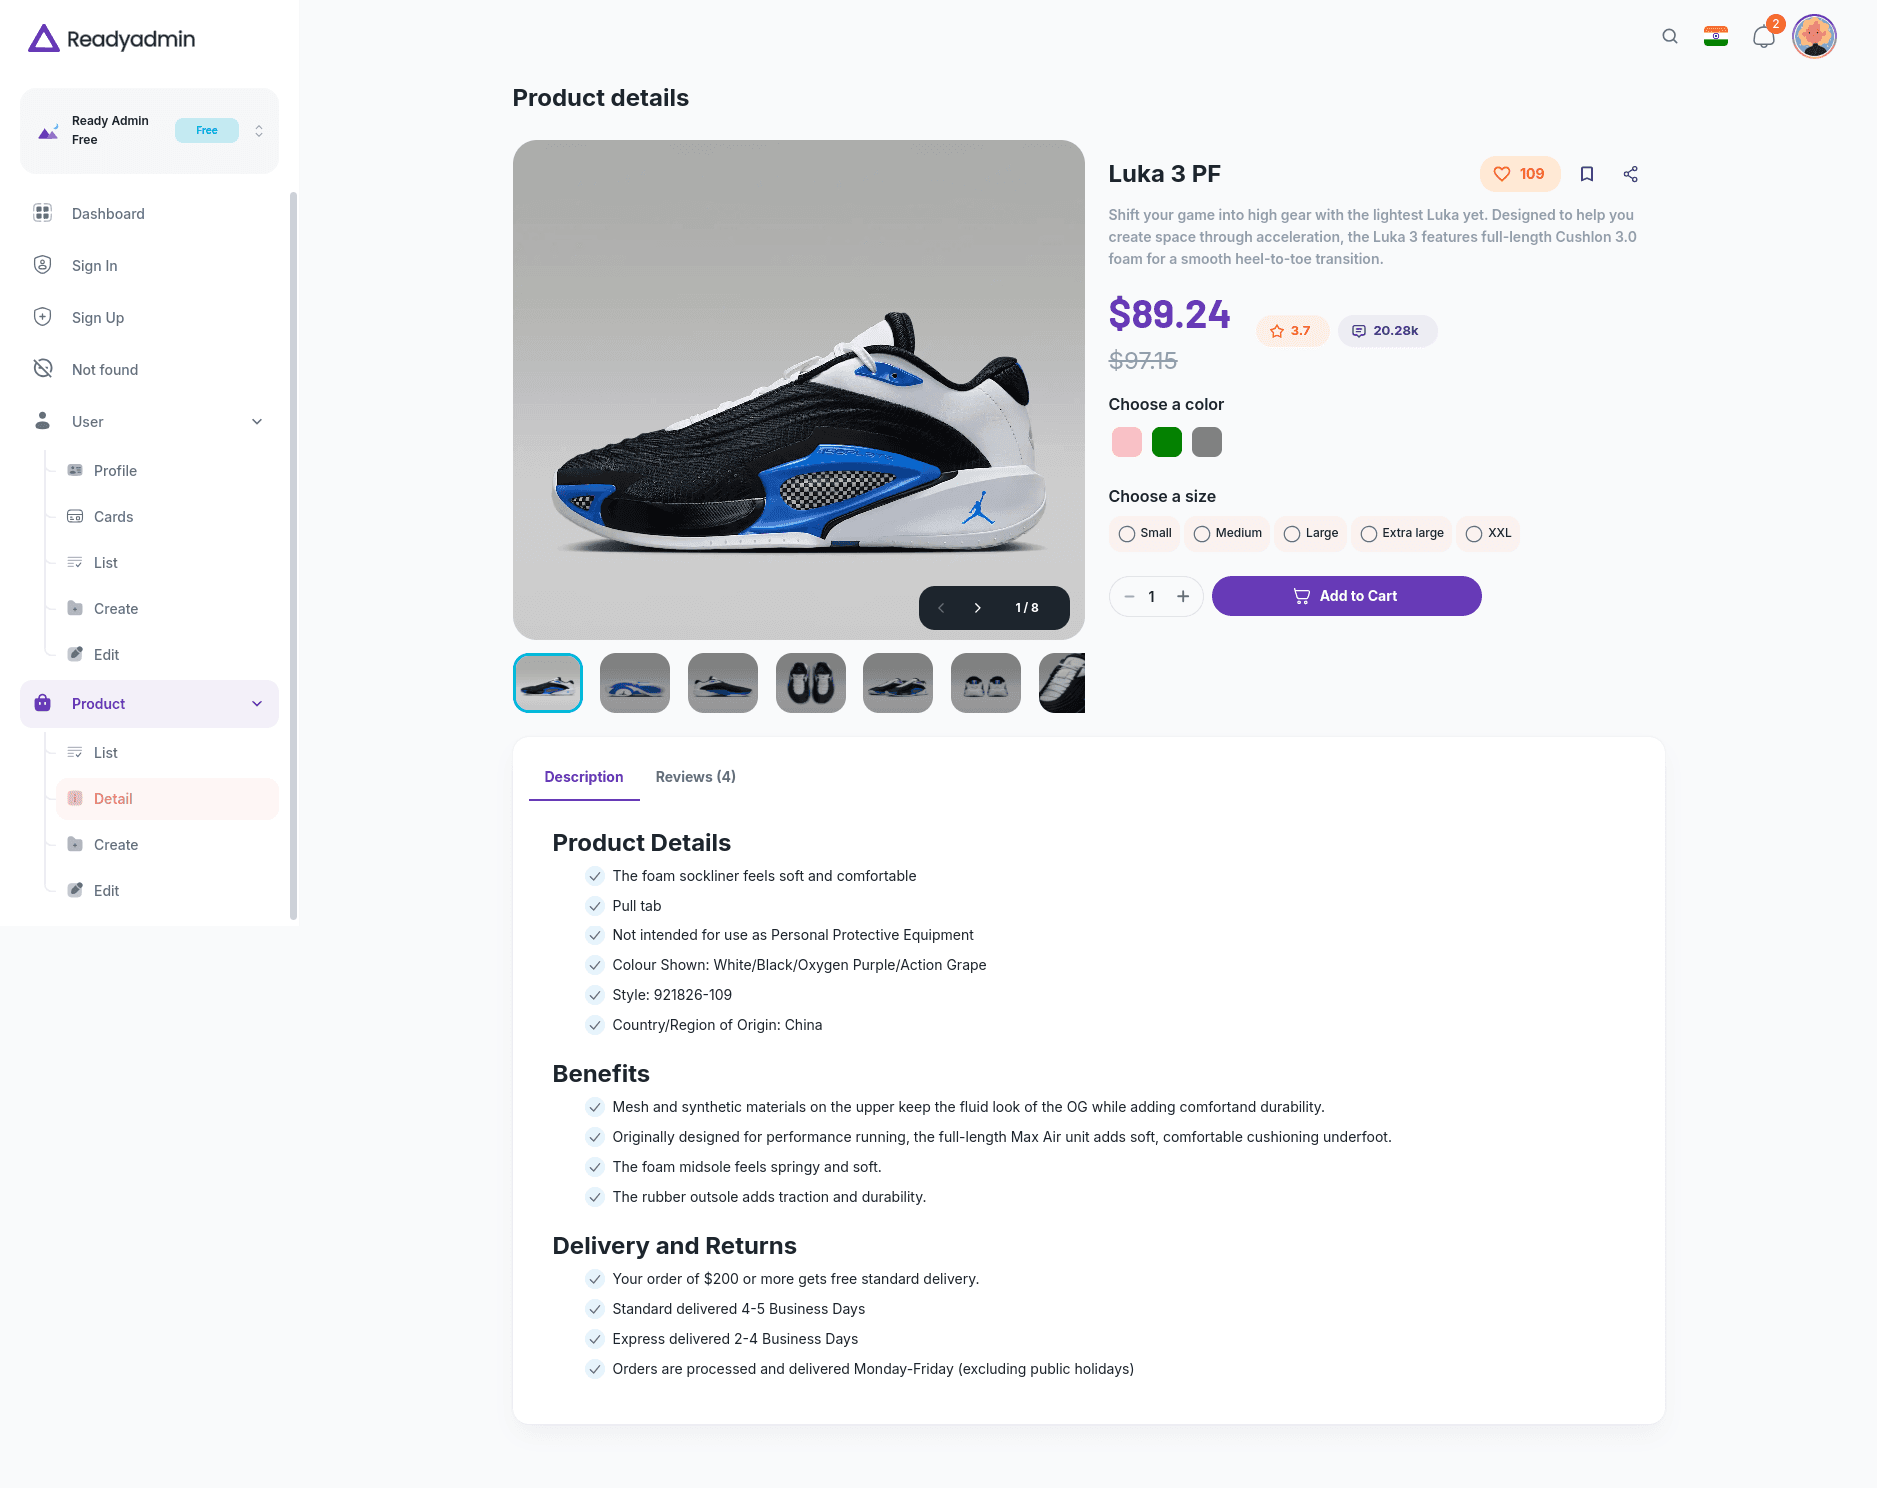The height and width of the screenshot is (1489, 1877).
Task: Switch to the Reviews (4) tab
Action: click(695, 777)
